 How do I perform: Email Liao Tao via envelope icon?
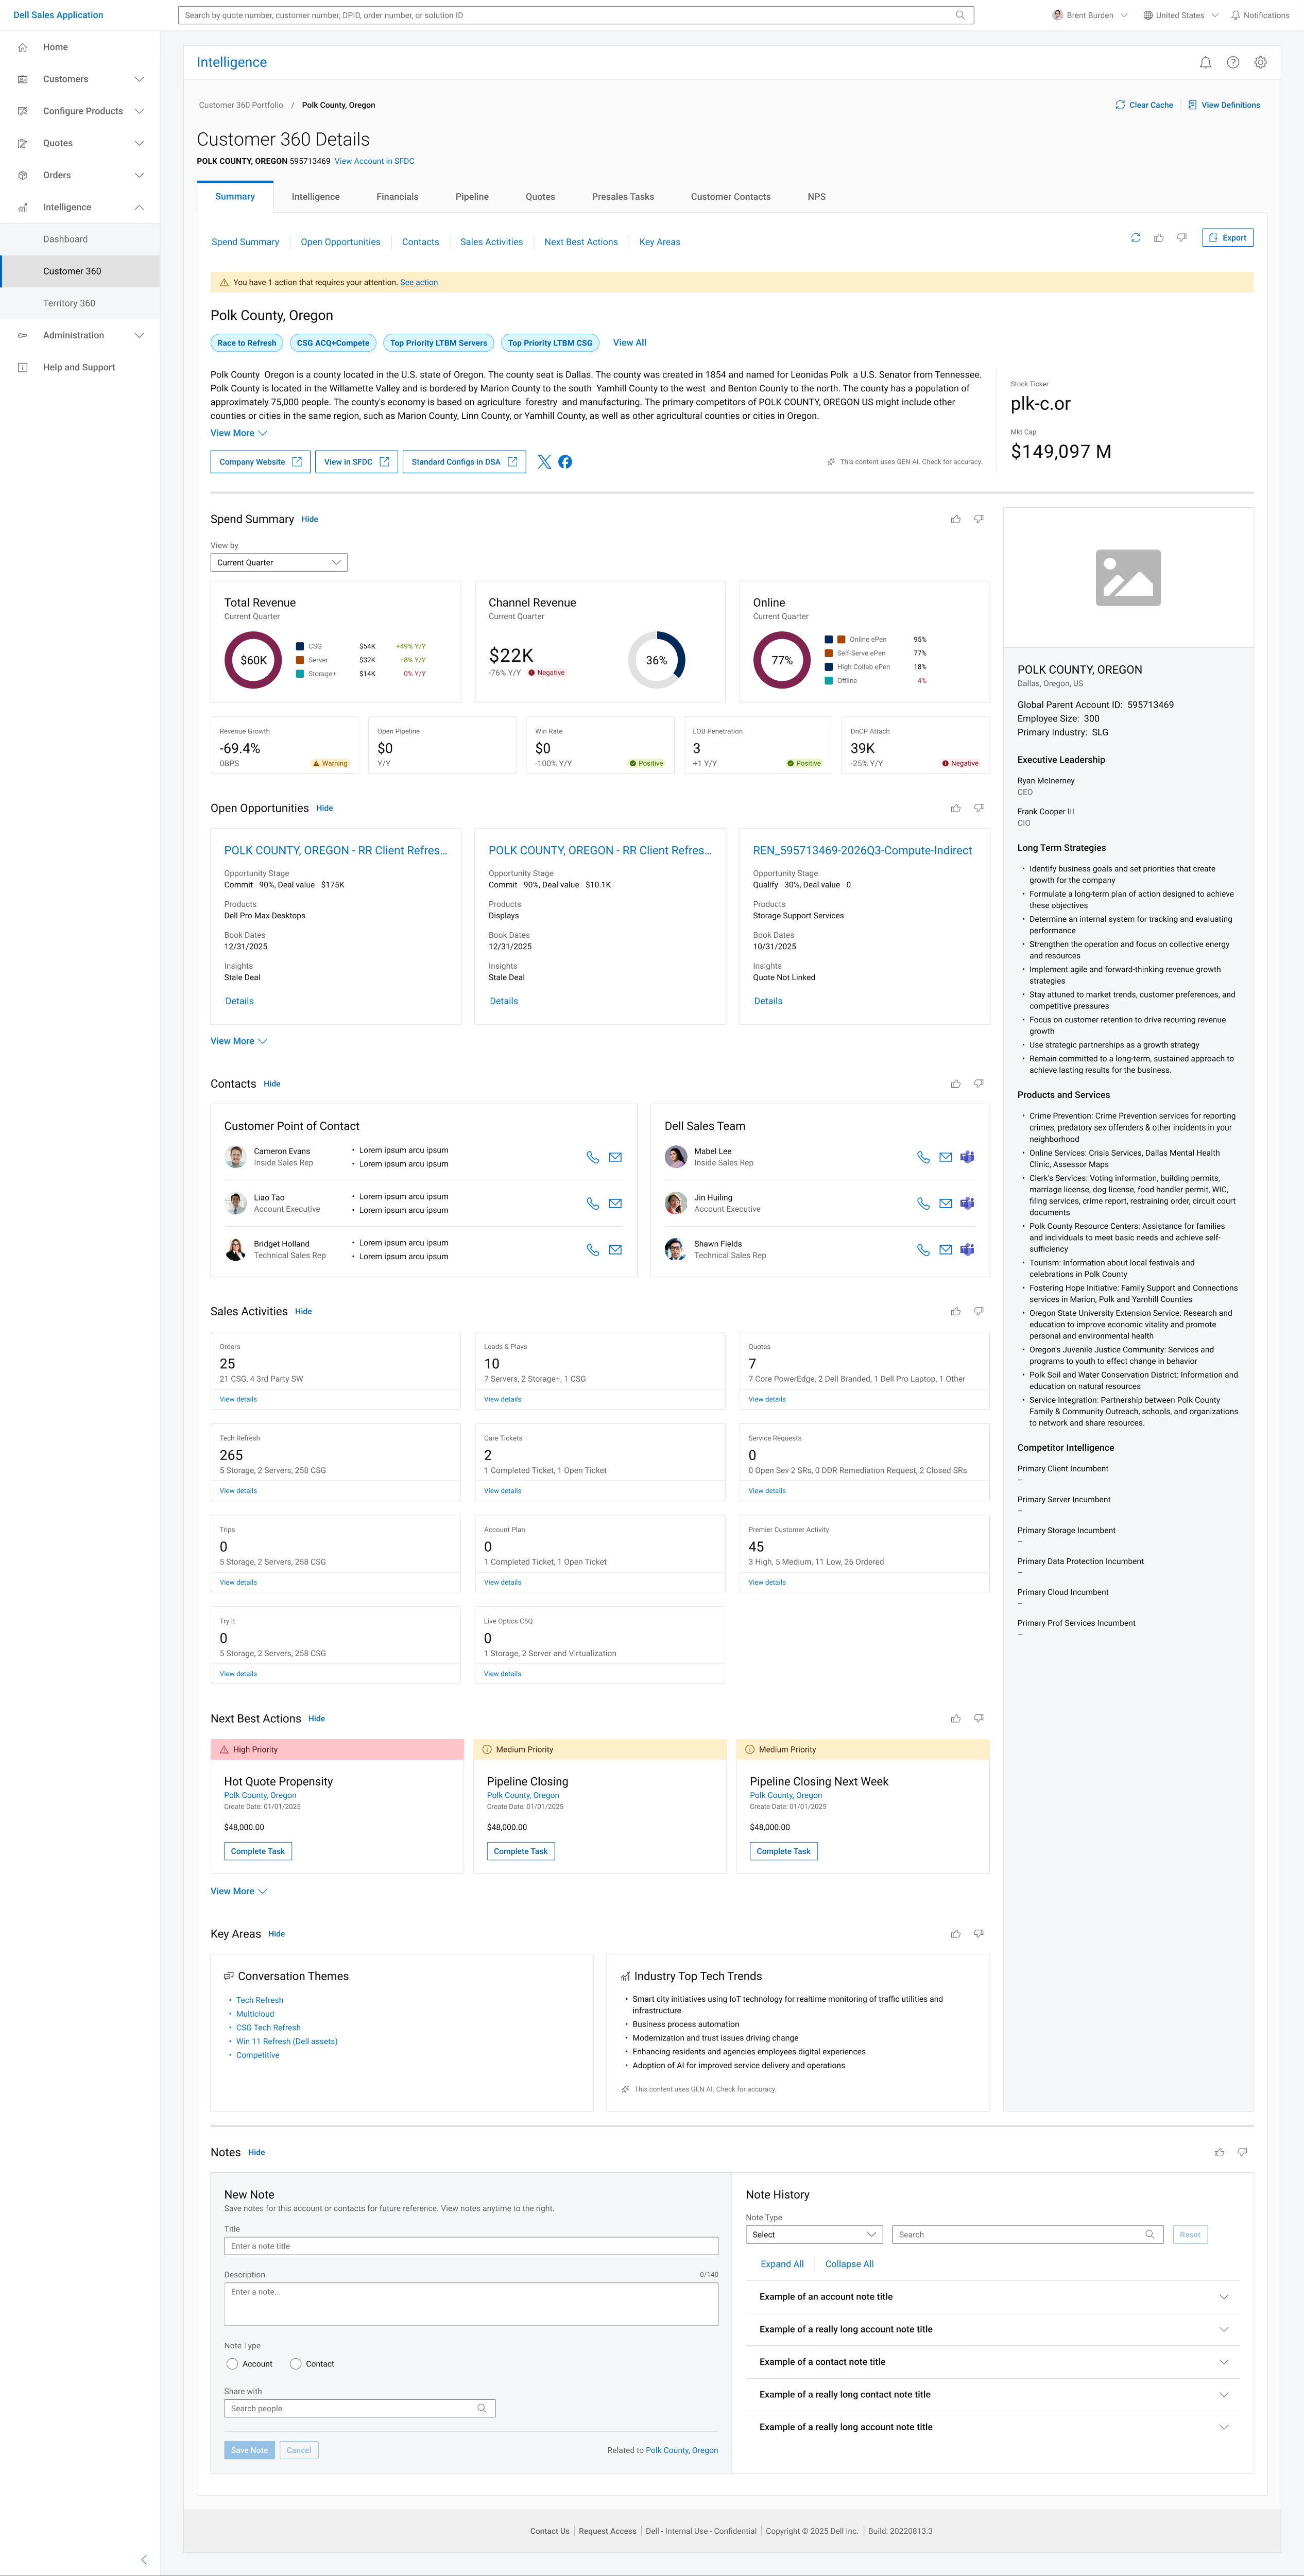coord(615,1204)
